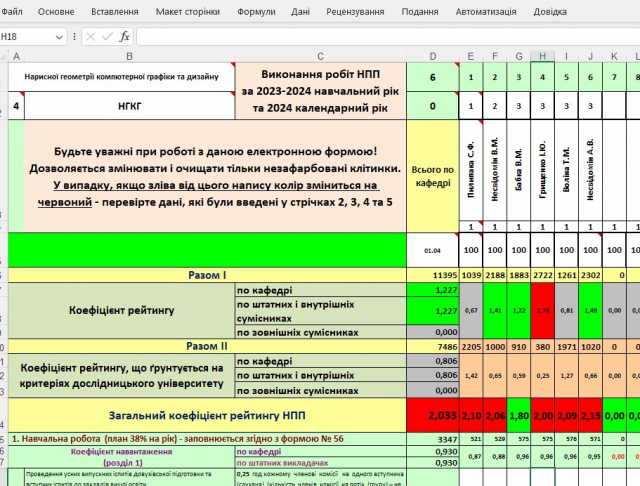Select column D header
Image resolution: width=640 pixels, height=486 pixels.
click(433, 56)
